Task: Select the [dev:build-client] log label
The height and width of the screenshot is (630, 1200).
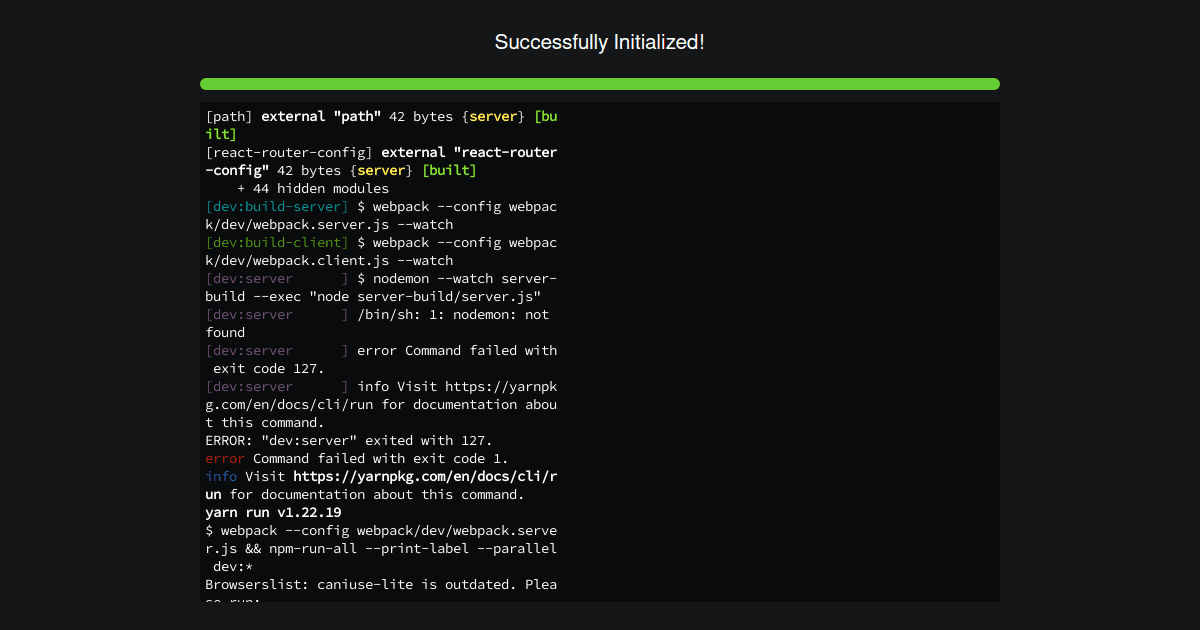Action: [x=275, y=242]
